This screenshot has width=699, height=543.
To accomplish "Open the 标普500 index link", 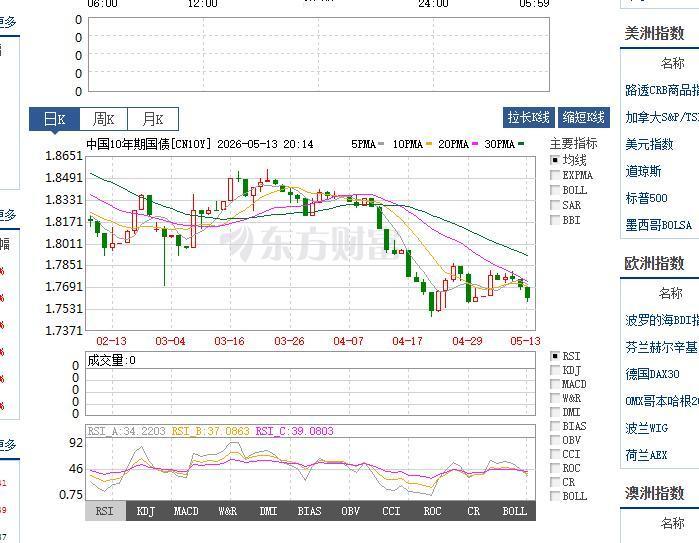I will pyautogui.click(x=646, y=198).
